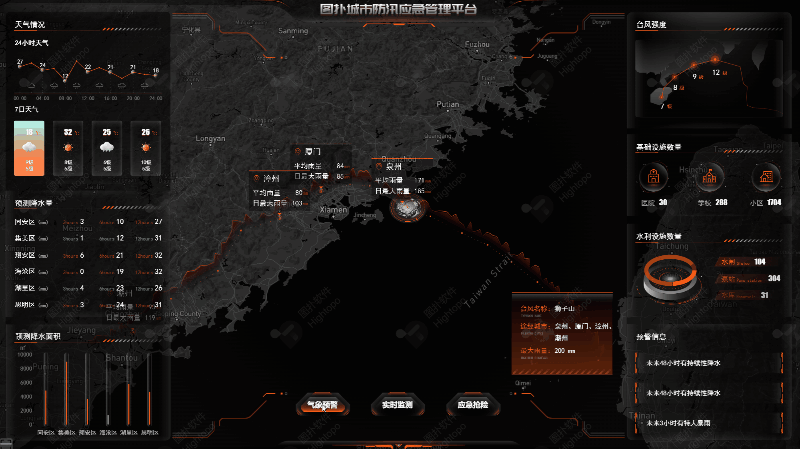The width and height of the screenshot is (800, 449).
Task: Click the 9级 point on typhoon track
Action: coord(694,66)
